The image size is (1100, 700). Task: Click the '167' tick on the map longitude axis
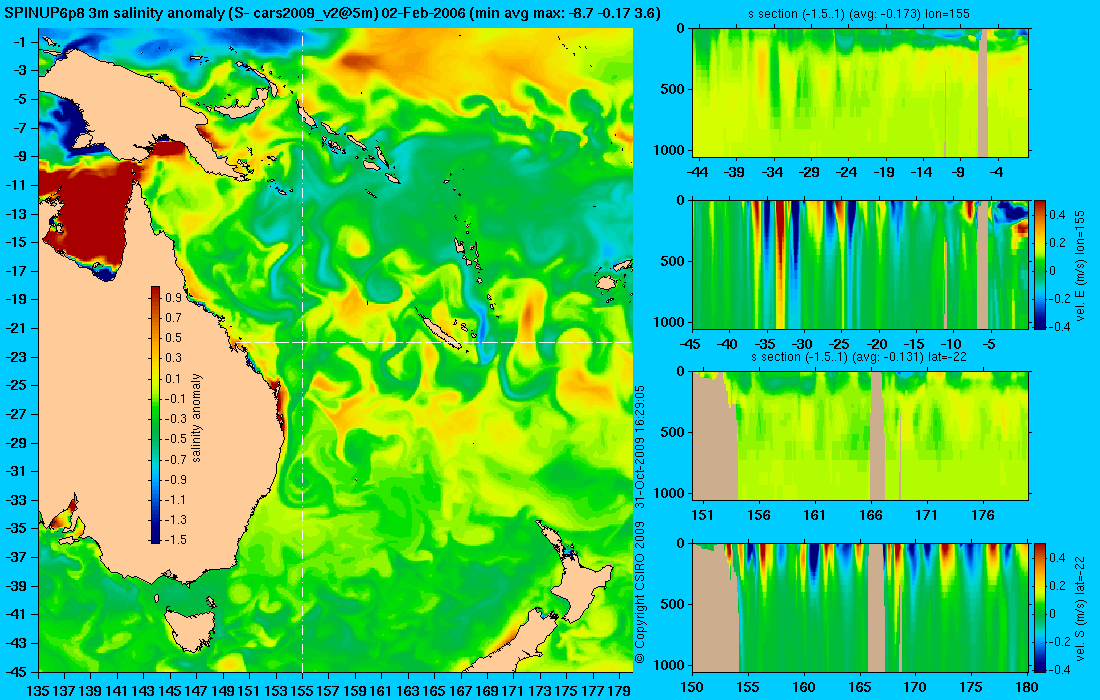[x=460, y=691]
